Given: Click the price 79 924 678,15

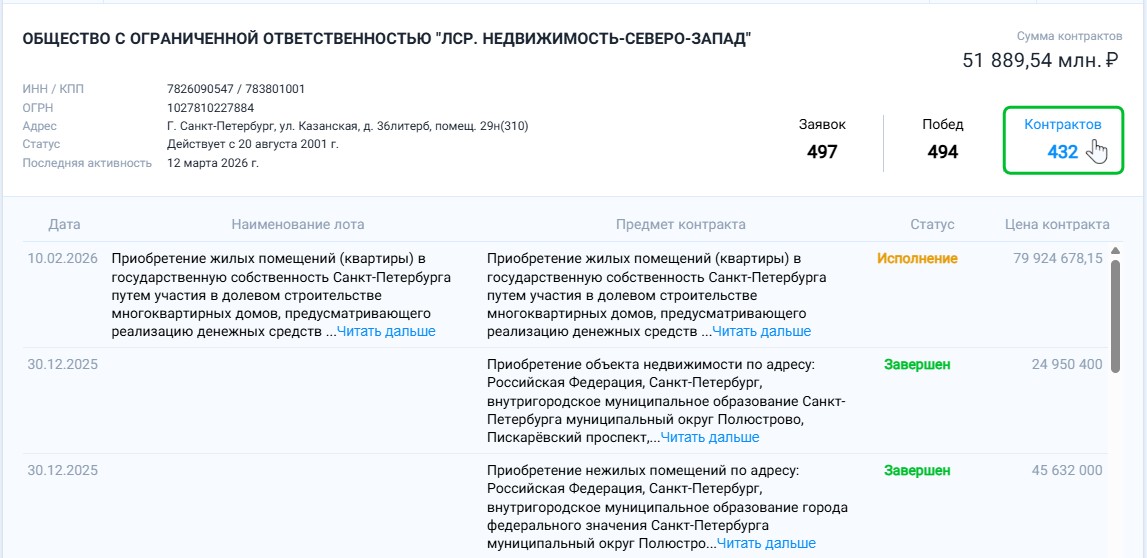Looking at the screenshot, I should point(1058,258).
